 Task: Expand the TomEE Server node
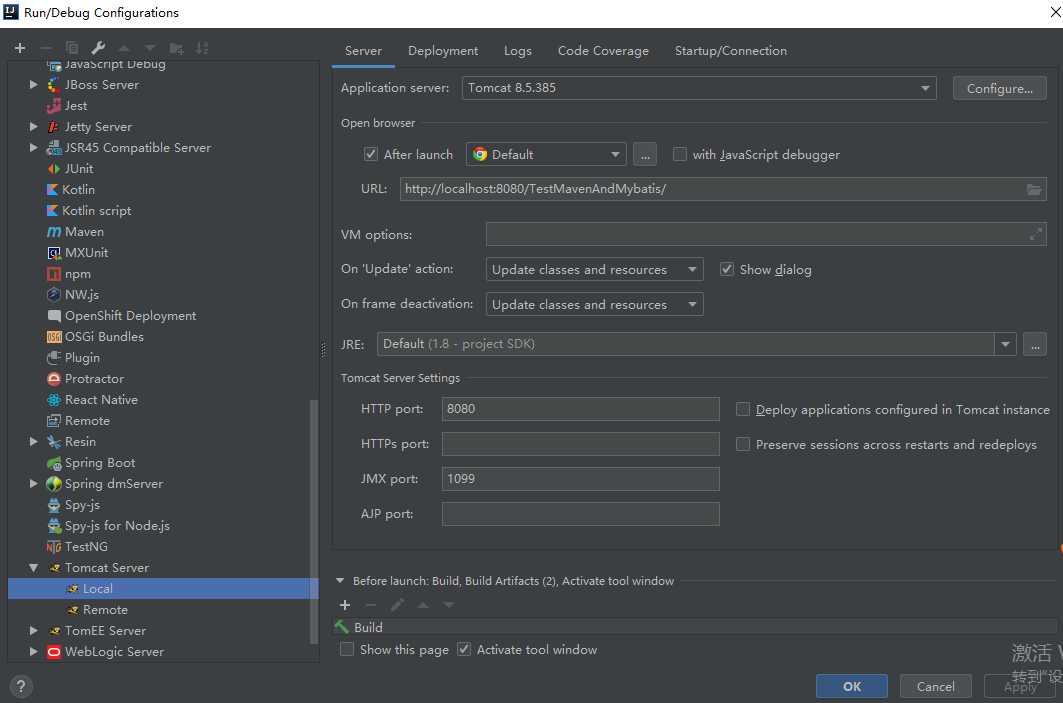(x=33, y=631)
